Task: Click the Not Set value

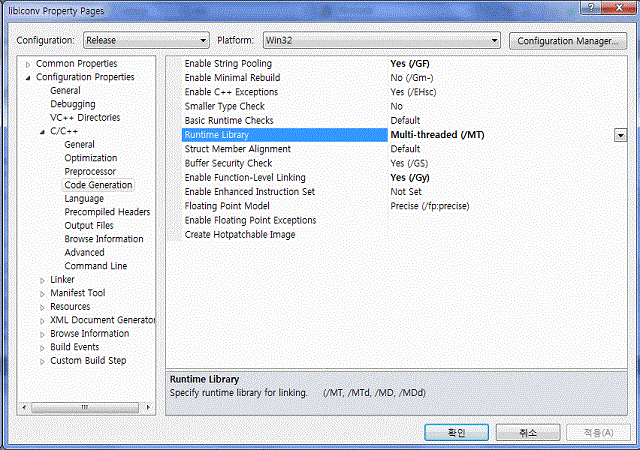Action: point(406,192)
